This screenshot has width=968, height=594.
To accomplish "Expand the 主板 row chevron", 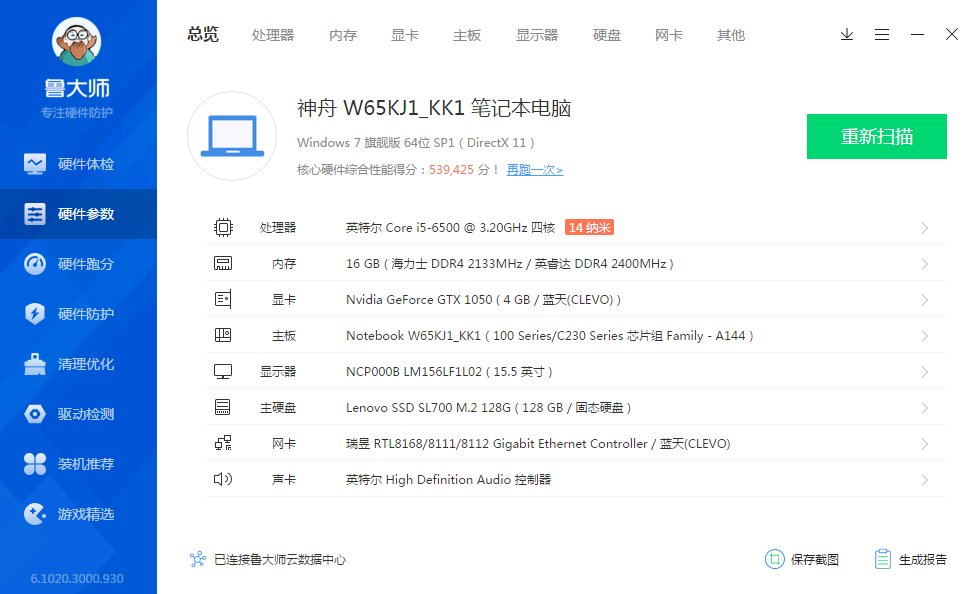I will [x=925, y=336].
